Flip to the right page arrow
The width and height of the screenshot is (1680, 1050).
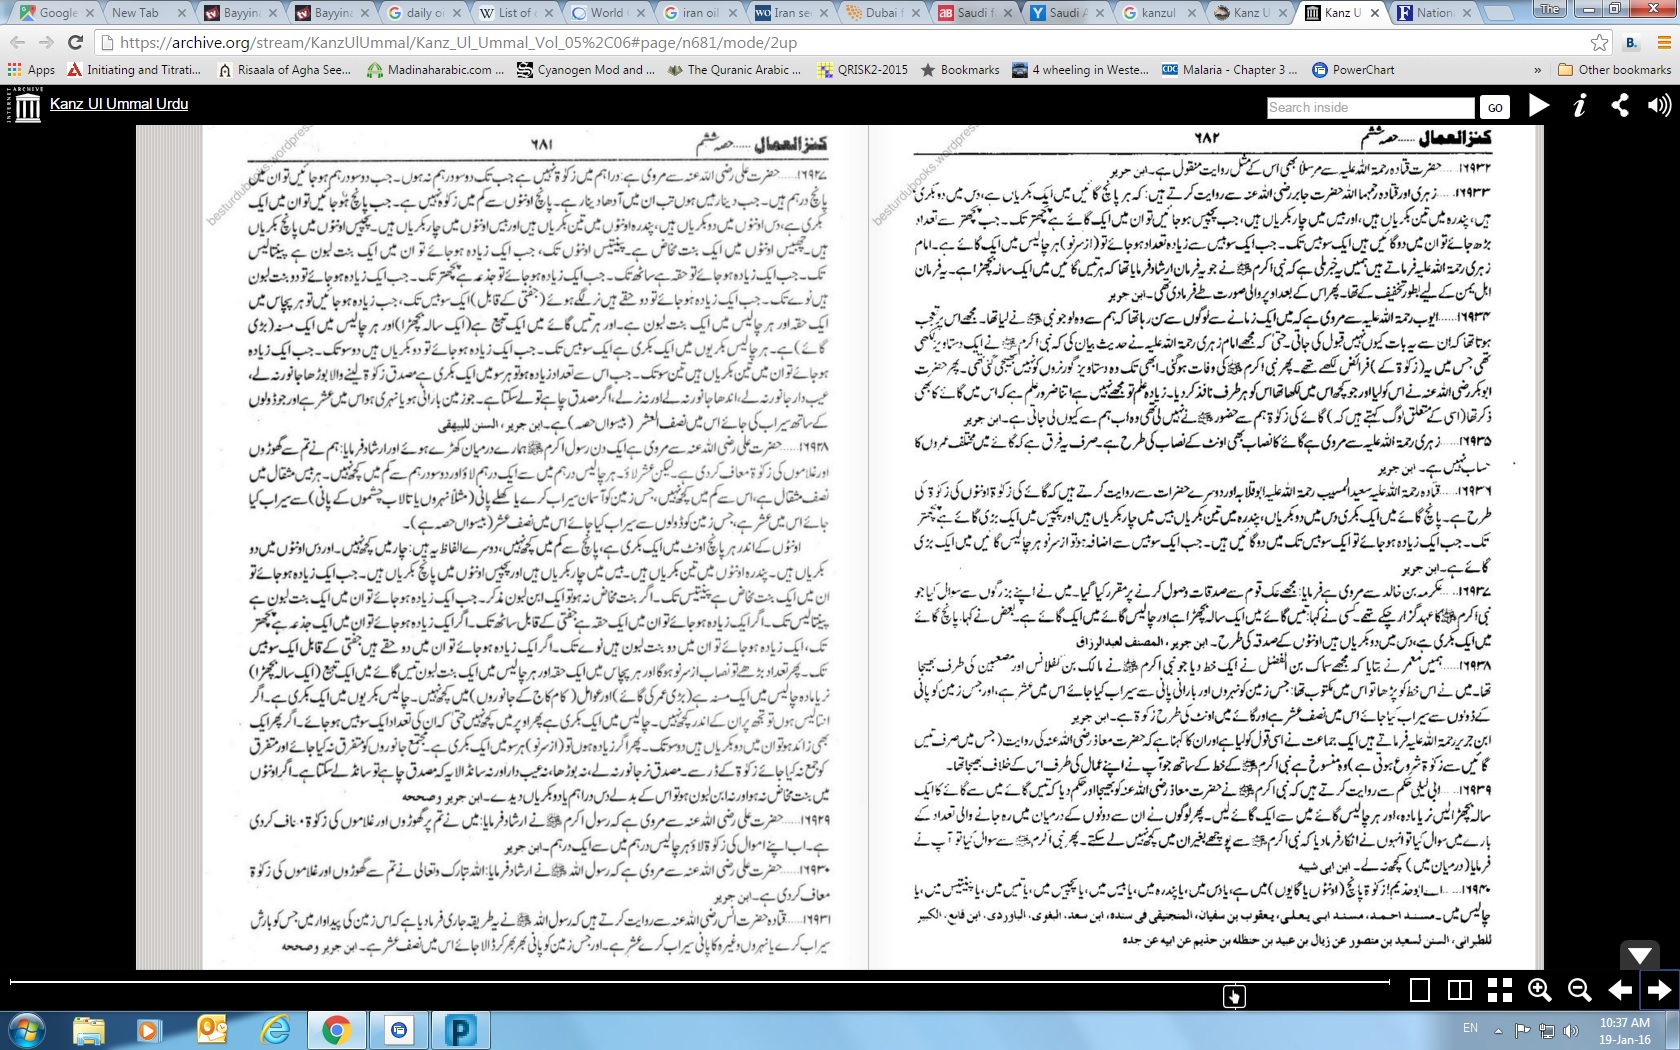coord(1660,990)
